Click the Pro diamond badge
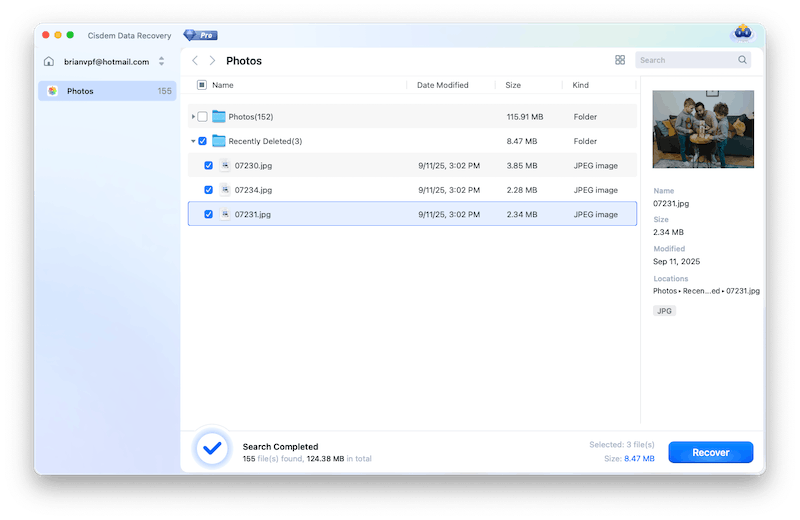Viewport: 800px width, 520px height. 201,35
